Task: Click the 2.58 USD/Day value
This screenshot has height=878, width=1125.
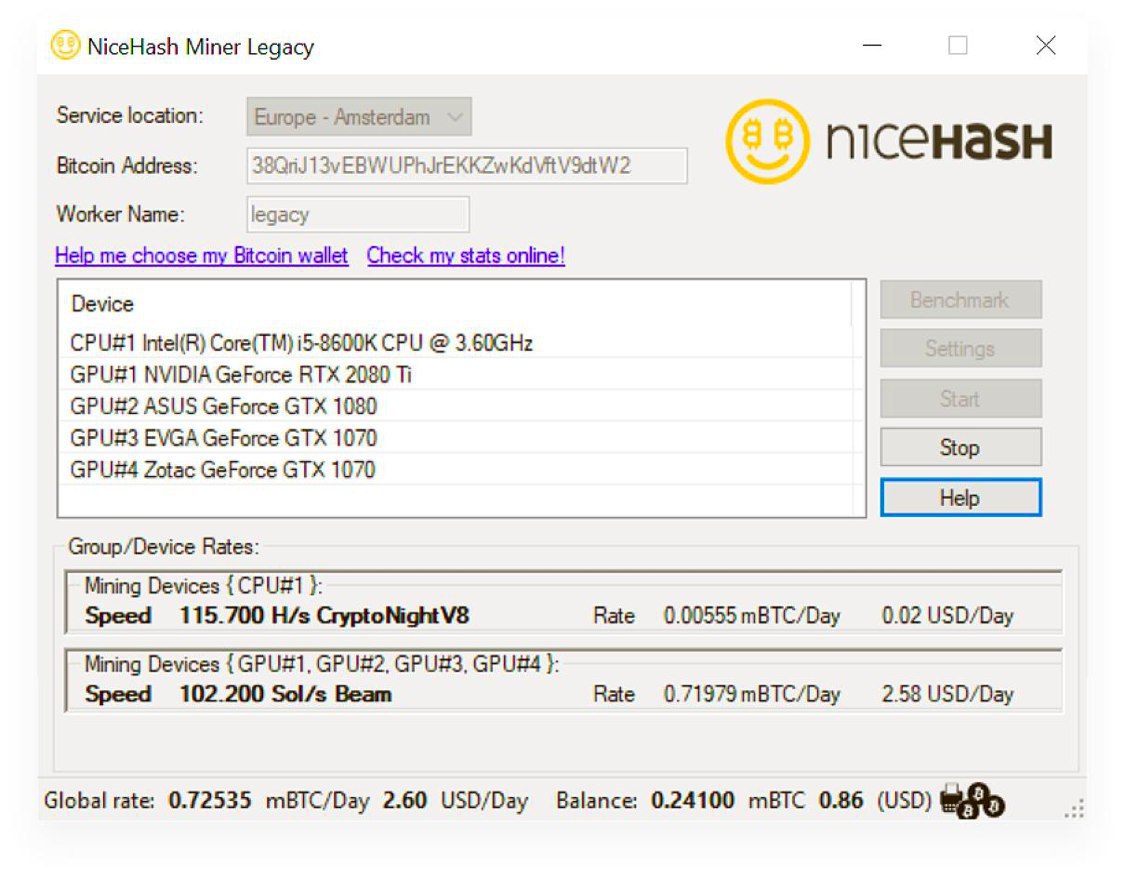Action: point(947,694)
